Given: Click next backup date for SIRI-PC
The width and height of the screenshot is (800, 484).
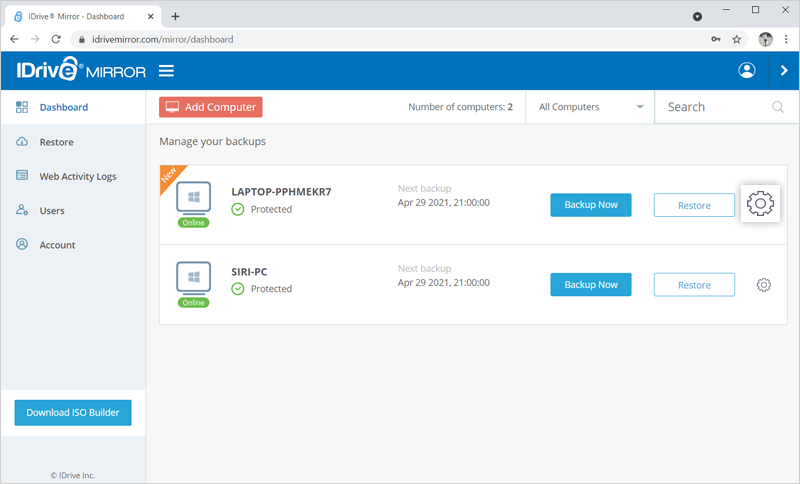Looking at the screenshot, I should 443,283.
